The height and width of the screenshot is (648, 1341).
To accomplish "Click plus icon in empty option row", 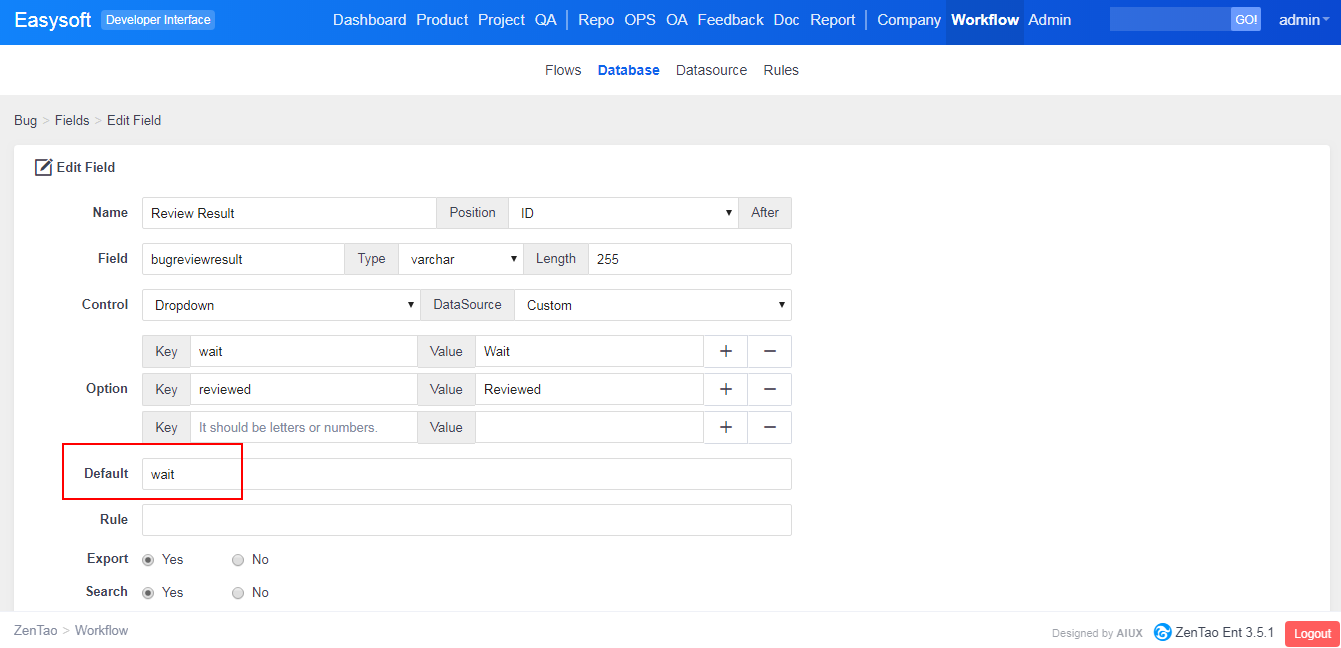I will point(726,427).
